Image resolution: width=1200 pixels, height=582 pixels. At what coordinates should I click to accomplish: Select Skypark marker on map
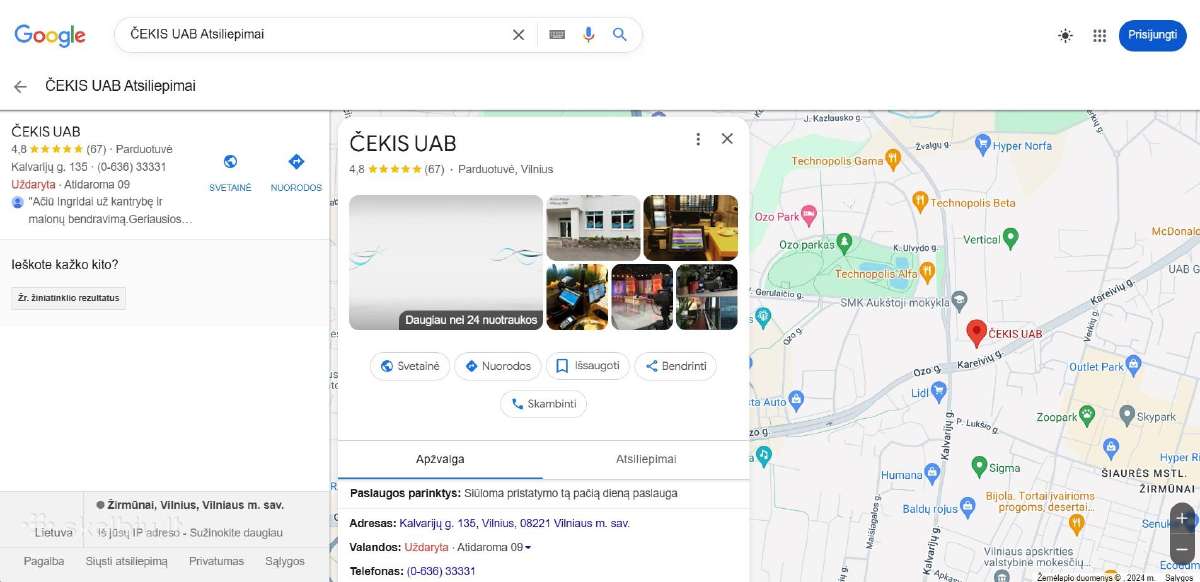pyautogui.click(x=1127, y=414)
